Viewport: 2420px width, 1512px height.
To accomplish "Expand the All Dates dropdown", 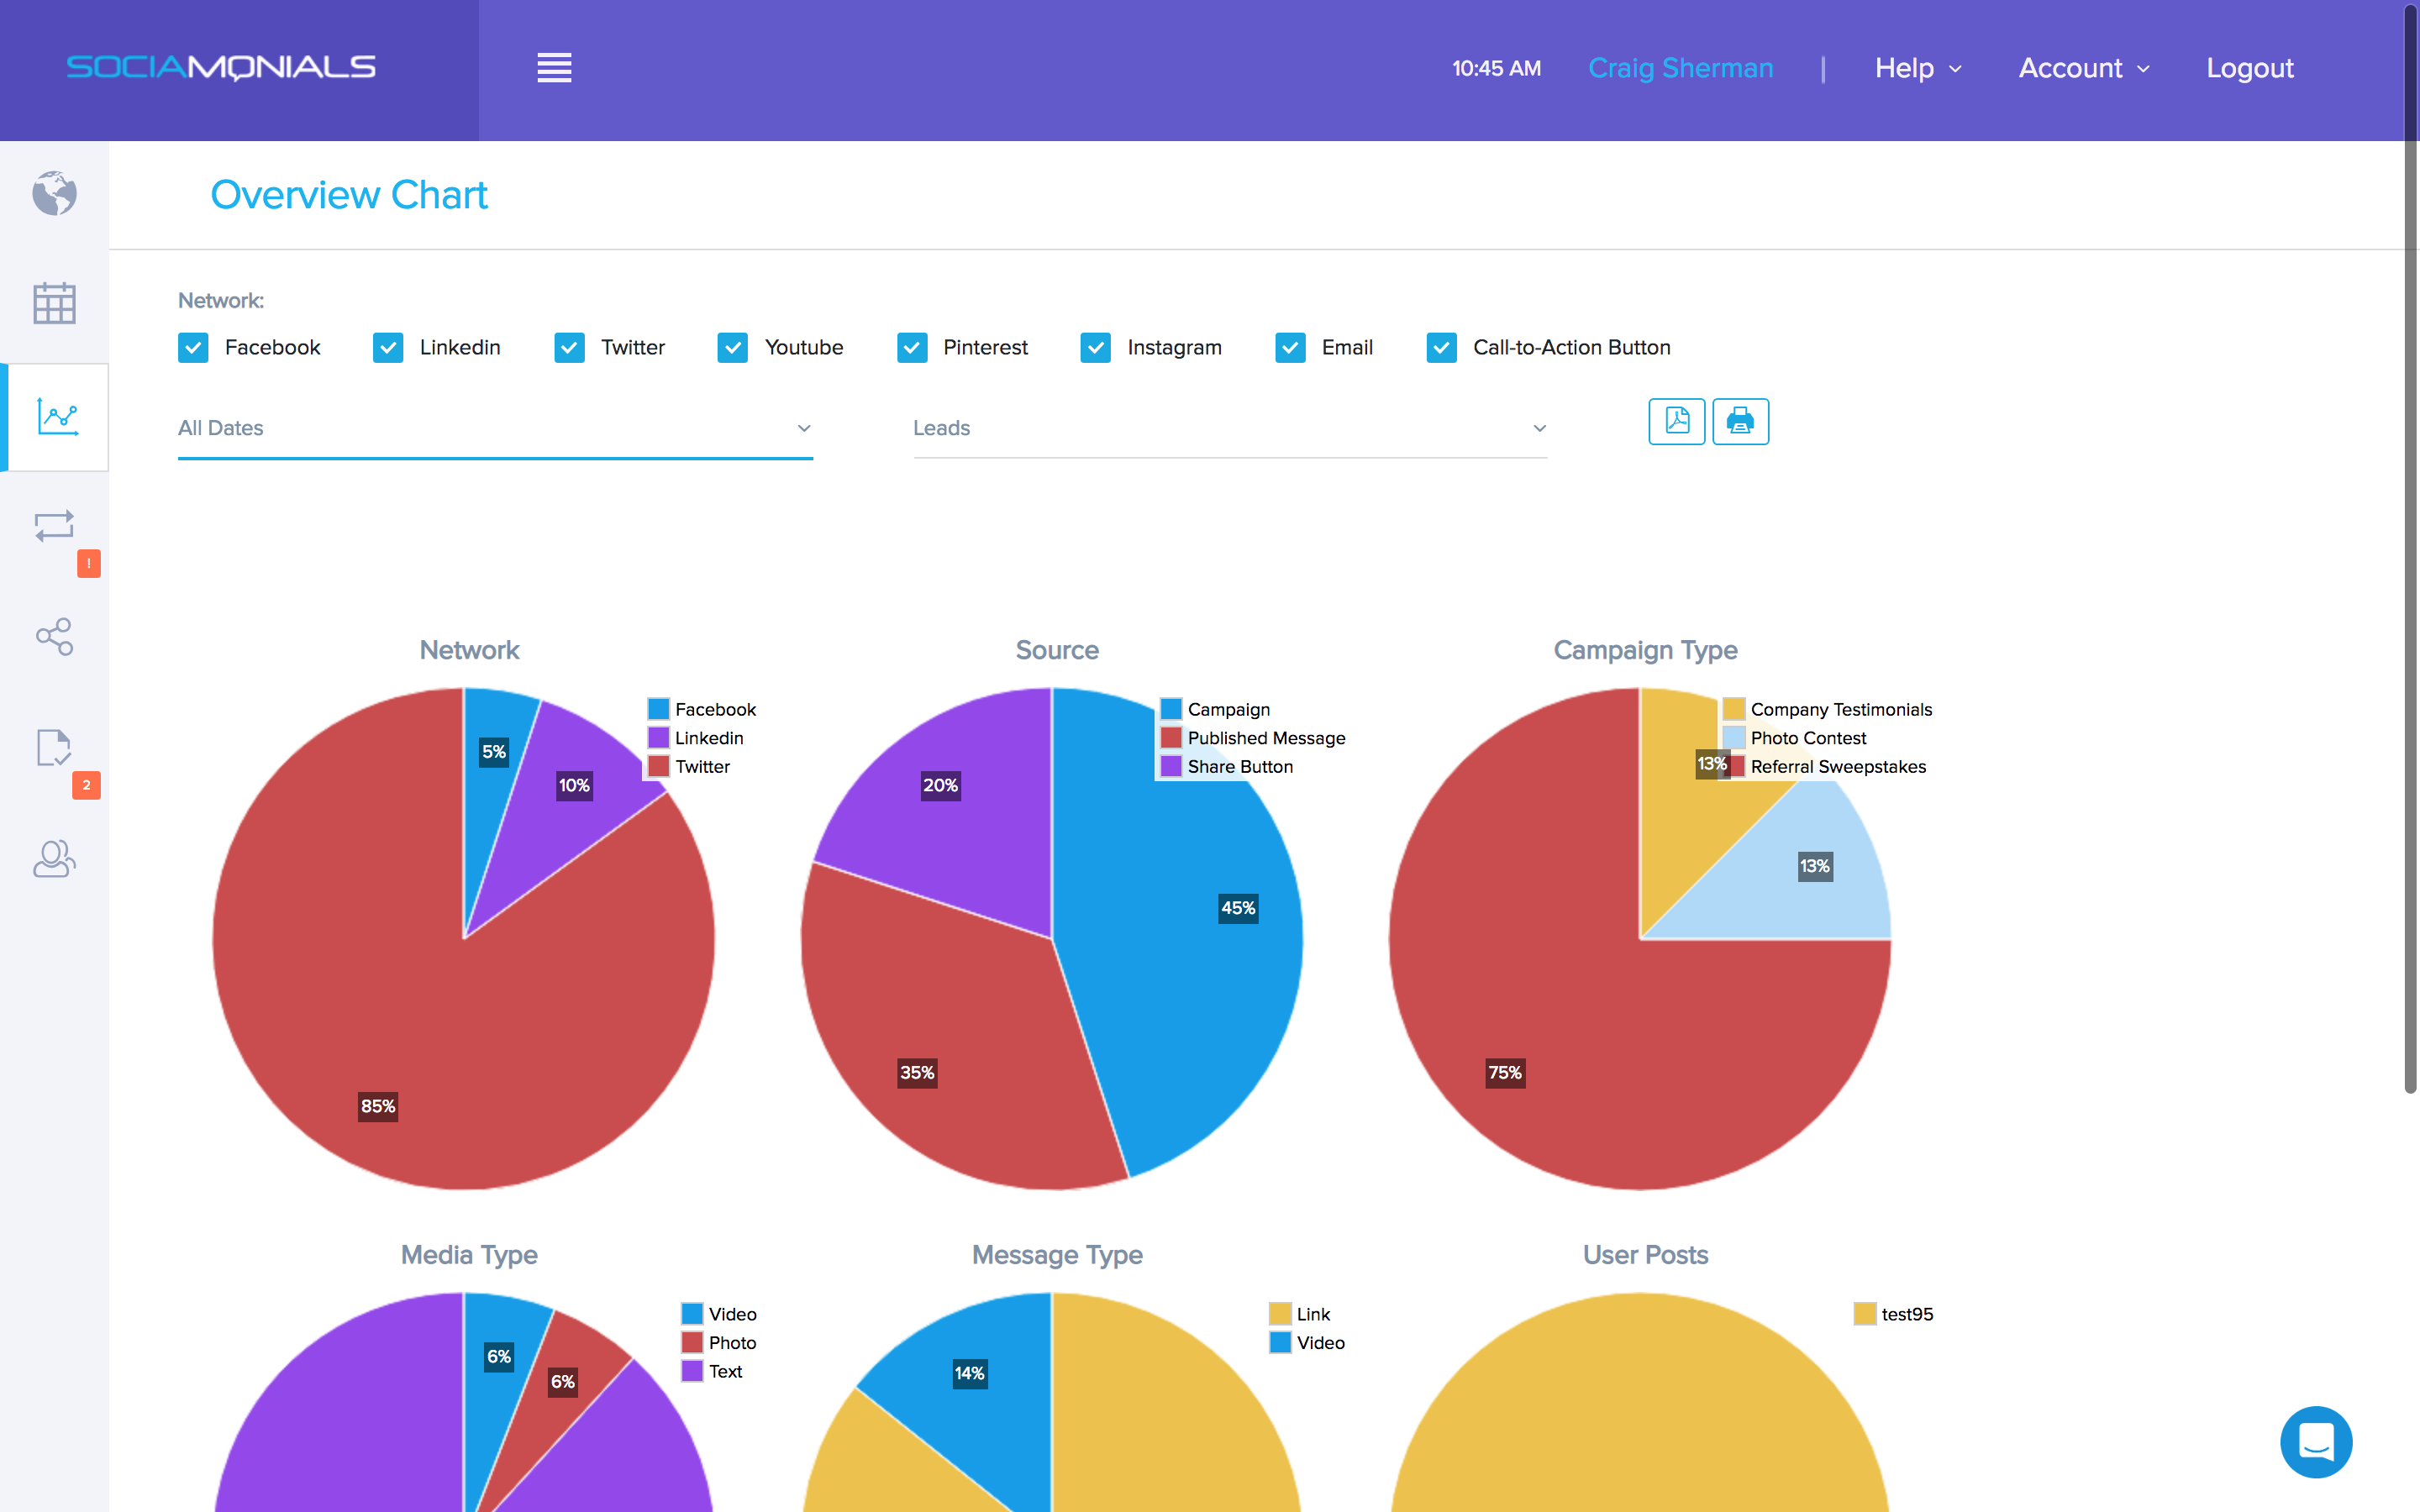I will coord(495,428).
